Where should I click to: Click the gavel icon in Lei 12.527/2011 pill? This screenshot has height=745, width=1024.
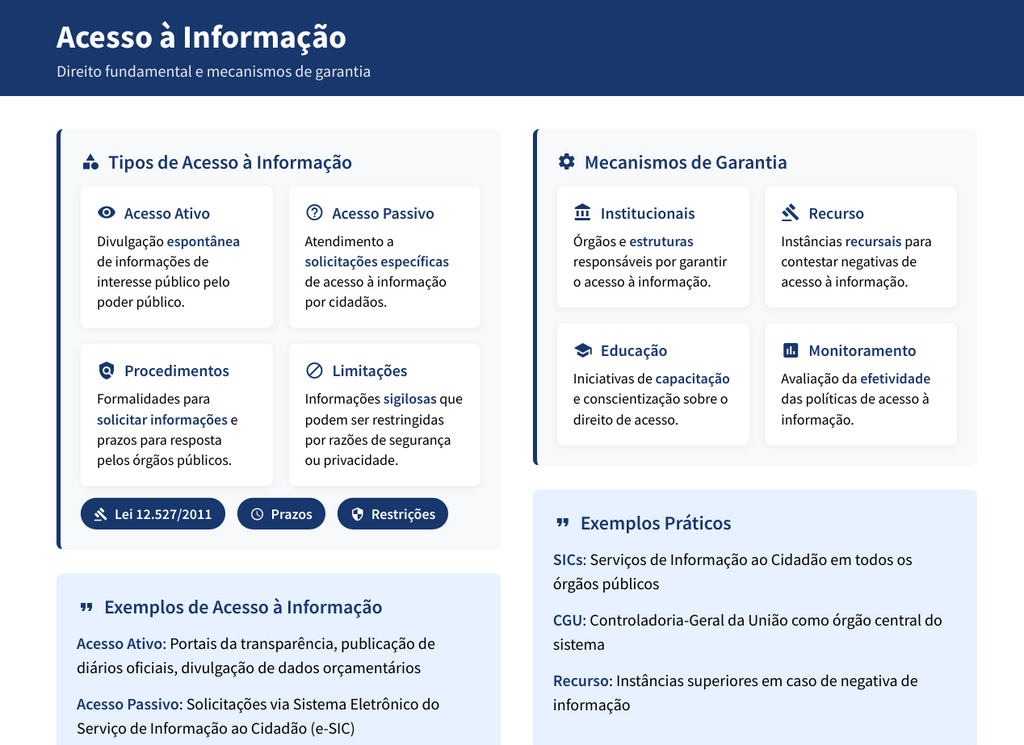coord(100,515)
